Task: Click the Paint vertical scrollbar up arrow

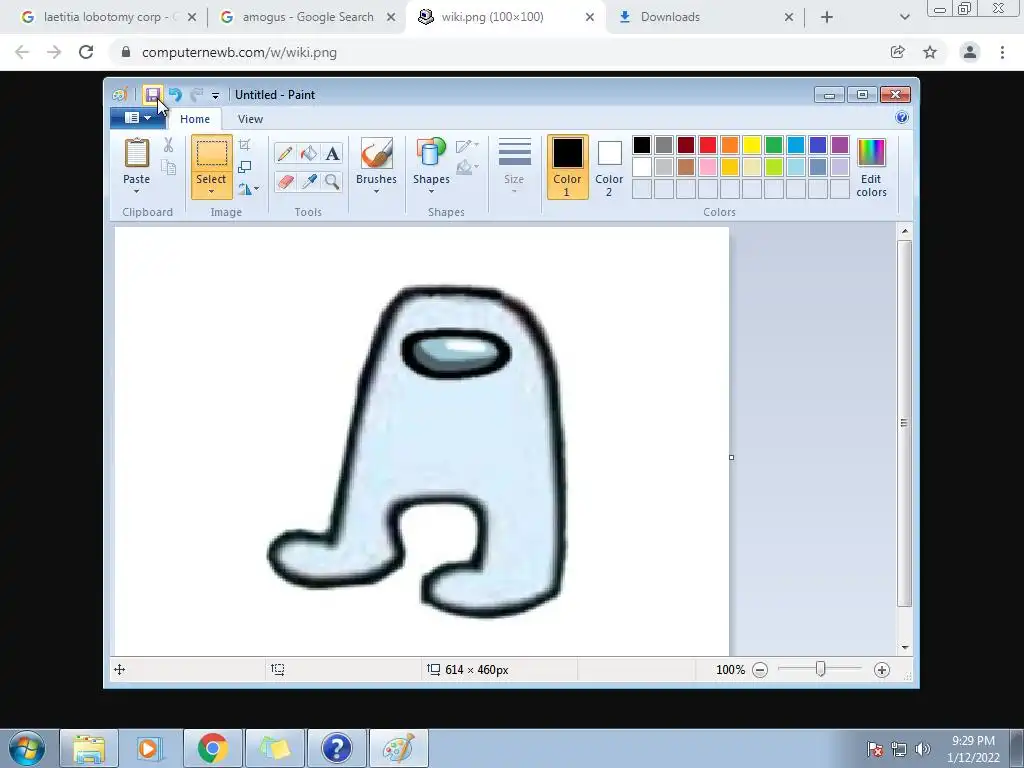Action: 904,231
